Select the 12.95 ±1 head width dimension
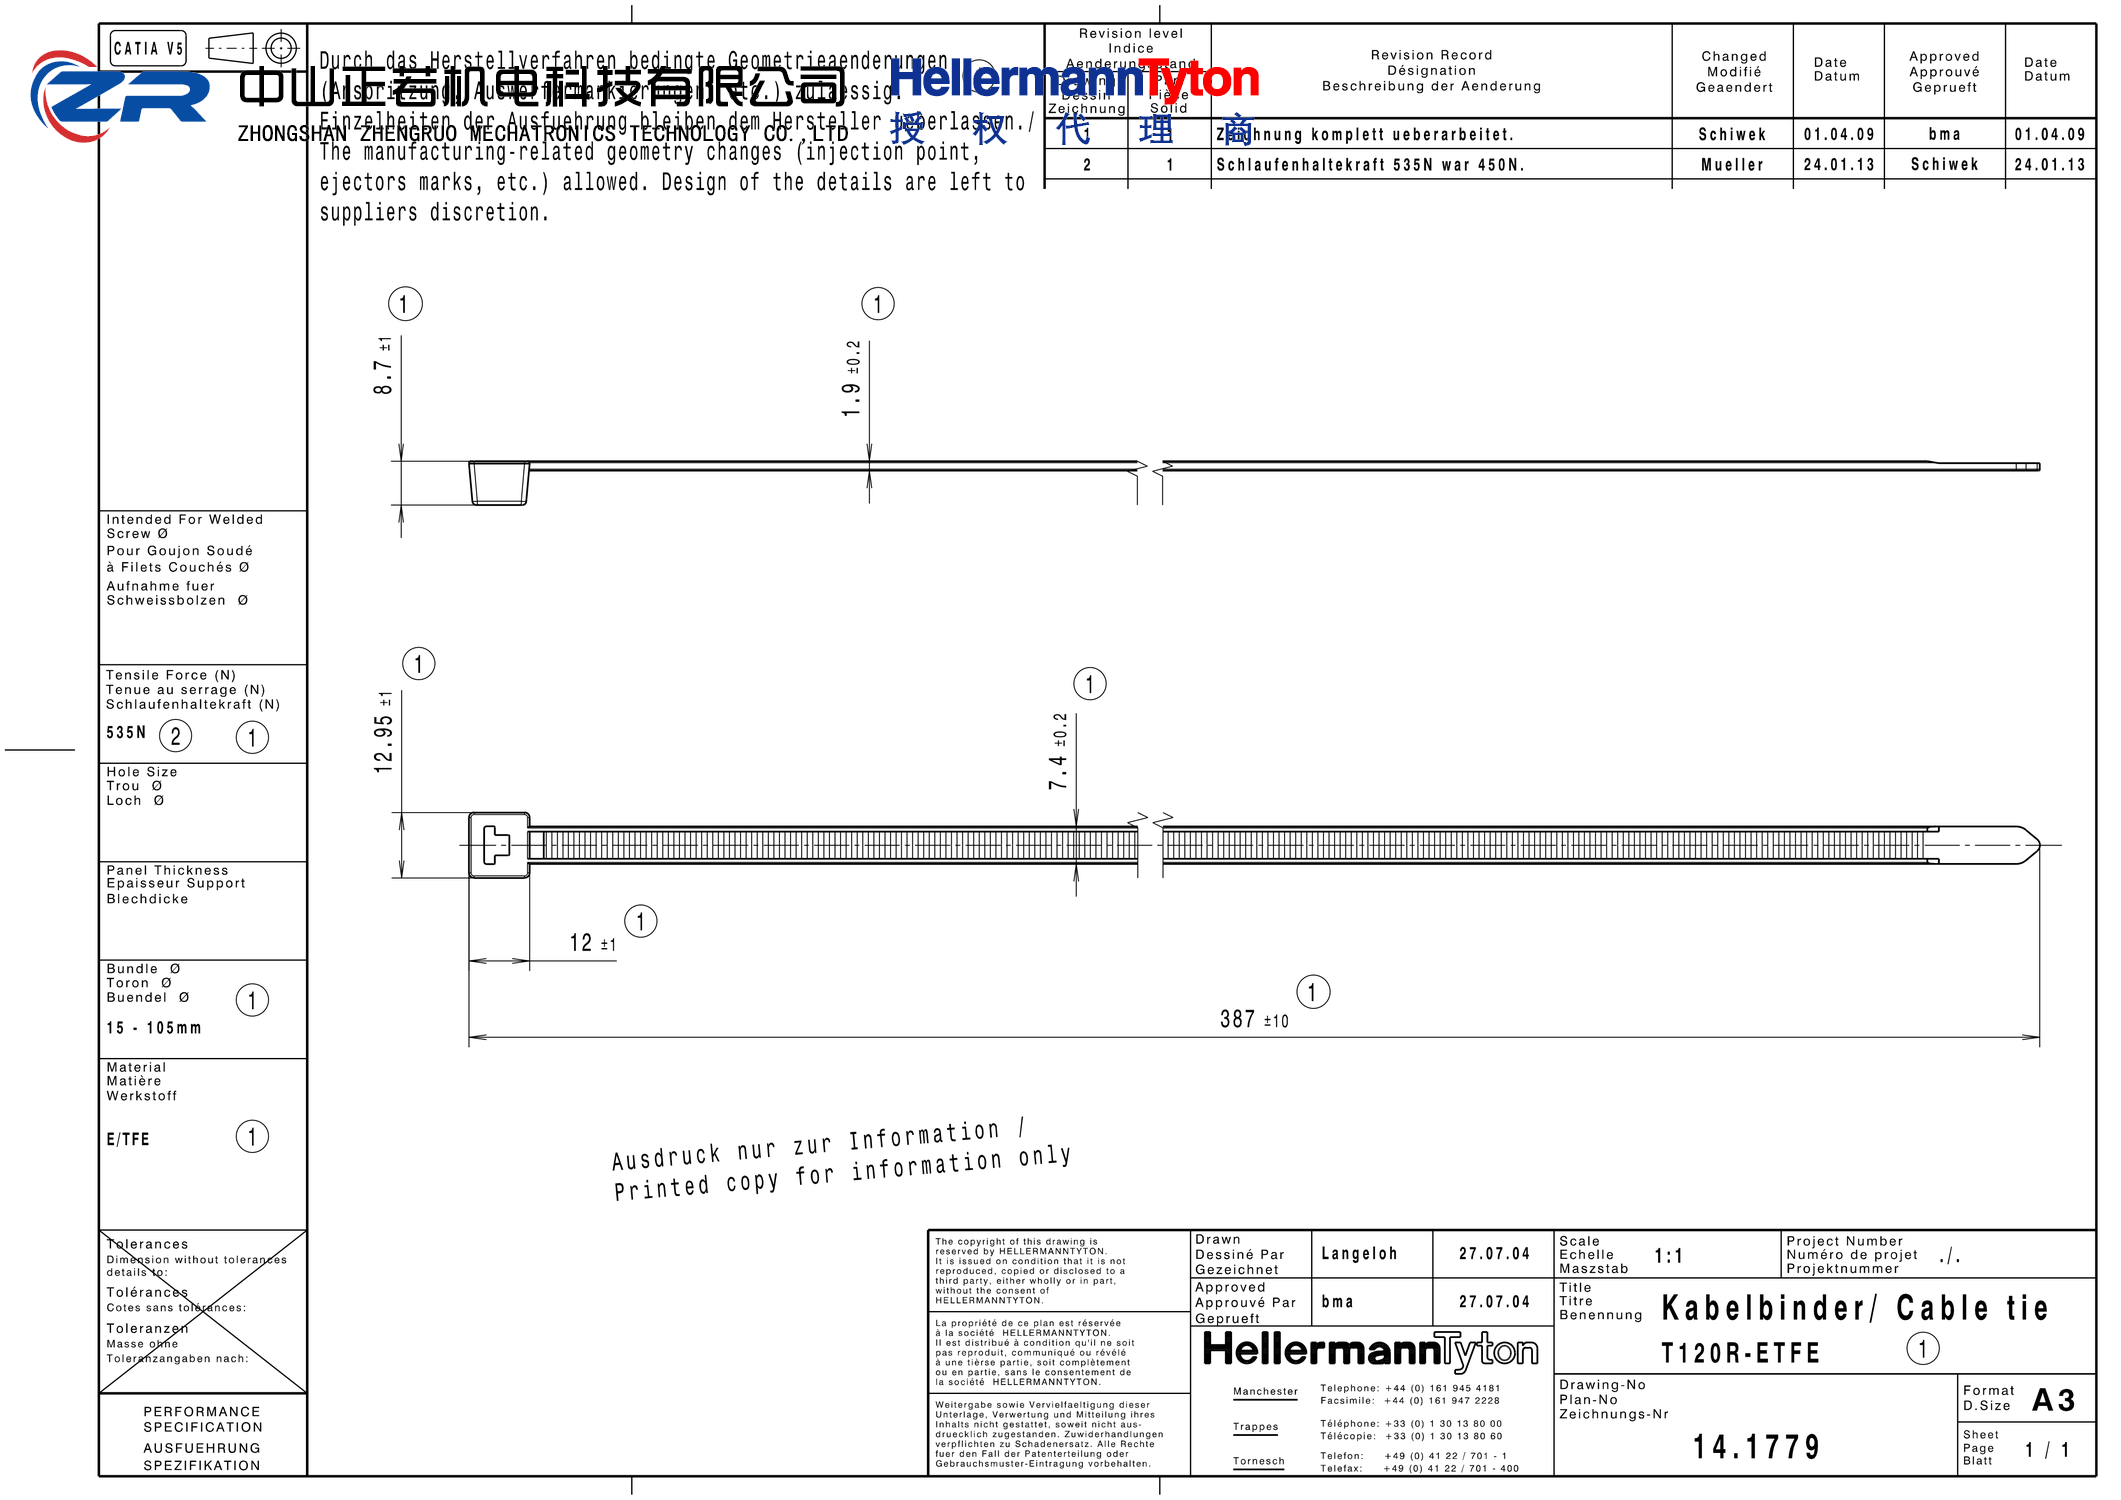The image size is (2121, 1500). (x=384, y=732)
